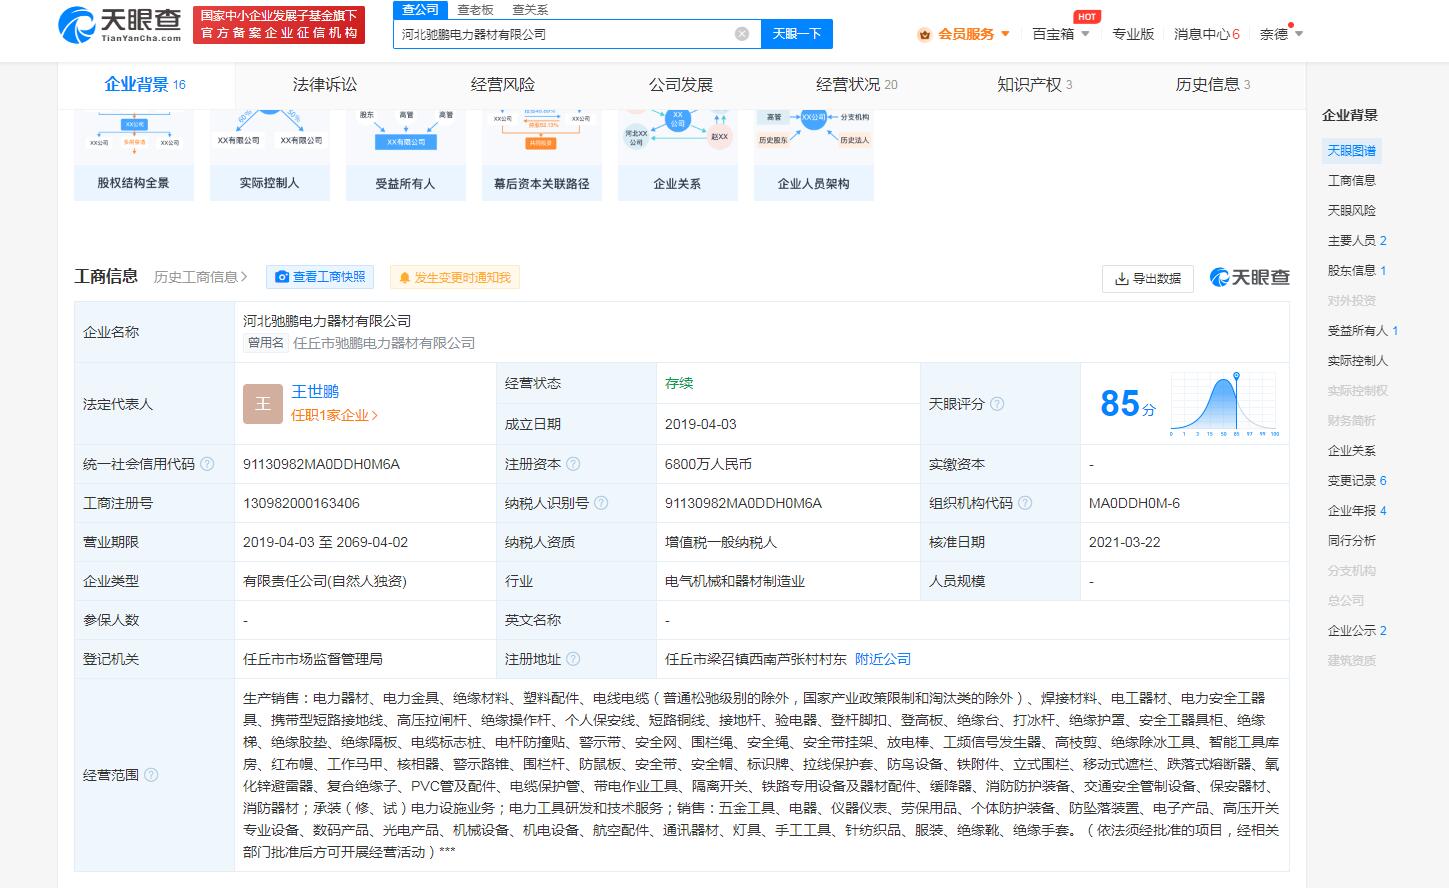Click 导出数据 export button
Viewport: 1449px width, 888px height.
pos(1148,278)
